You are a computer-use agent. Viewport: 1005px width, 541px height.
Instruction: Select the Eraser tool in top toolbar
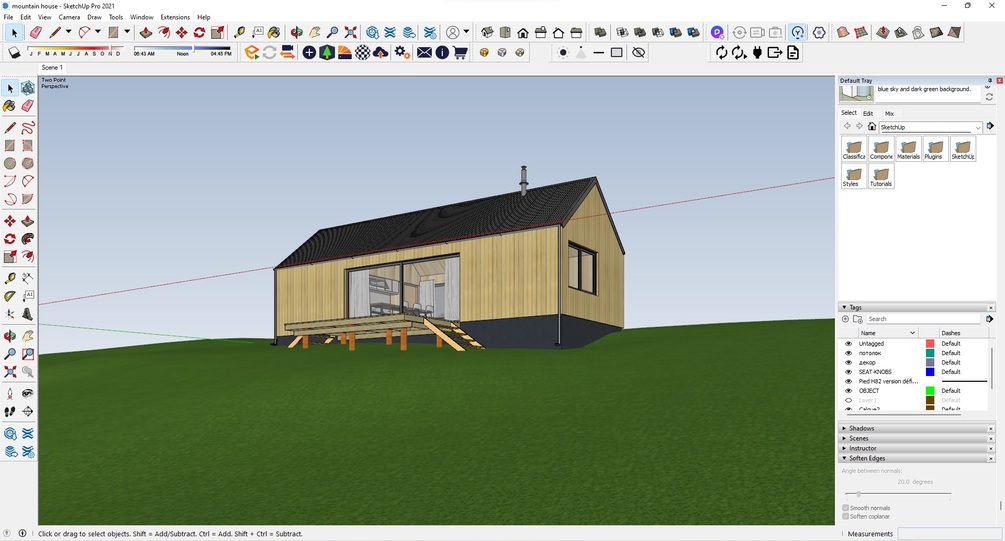35,32
